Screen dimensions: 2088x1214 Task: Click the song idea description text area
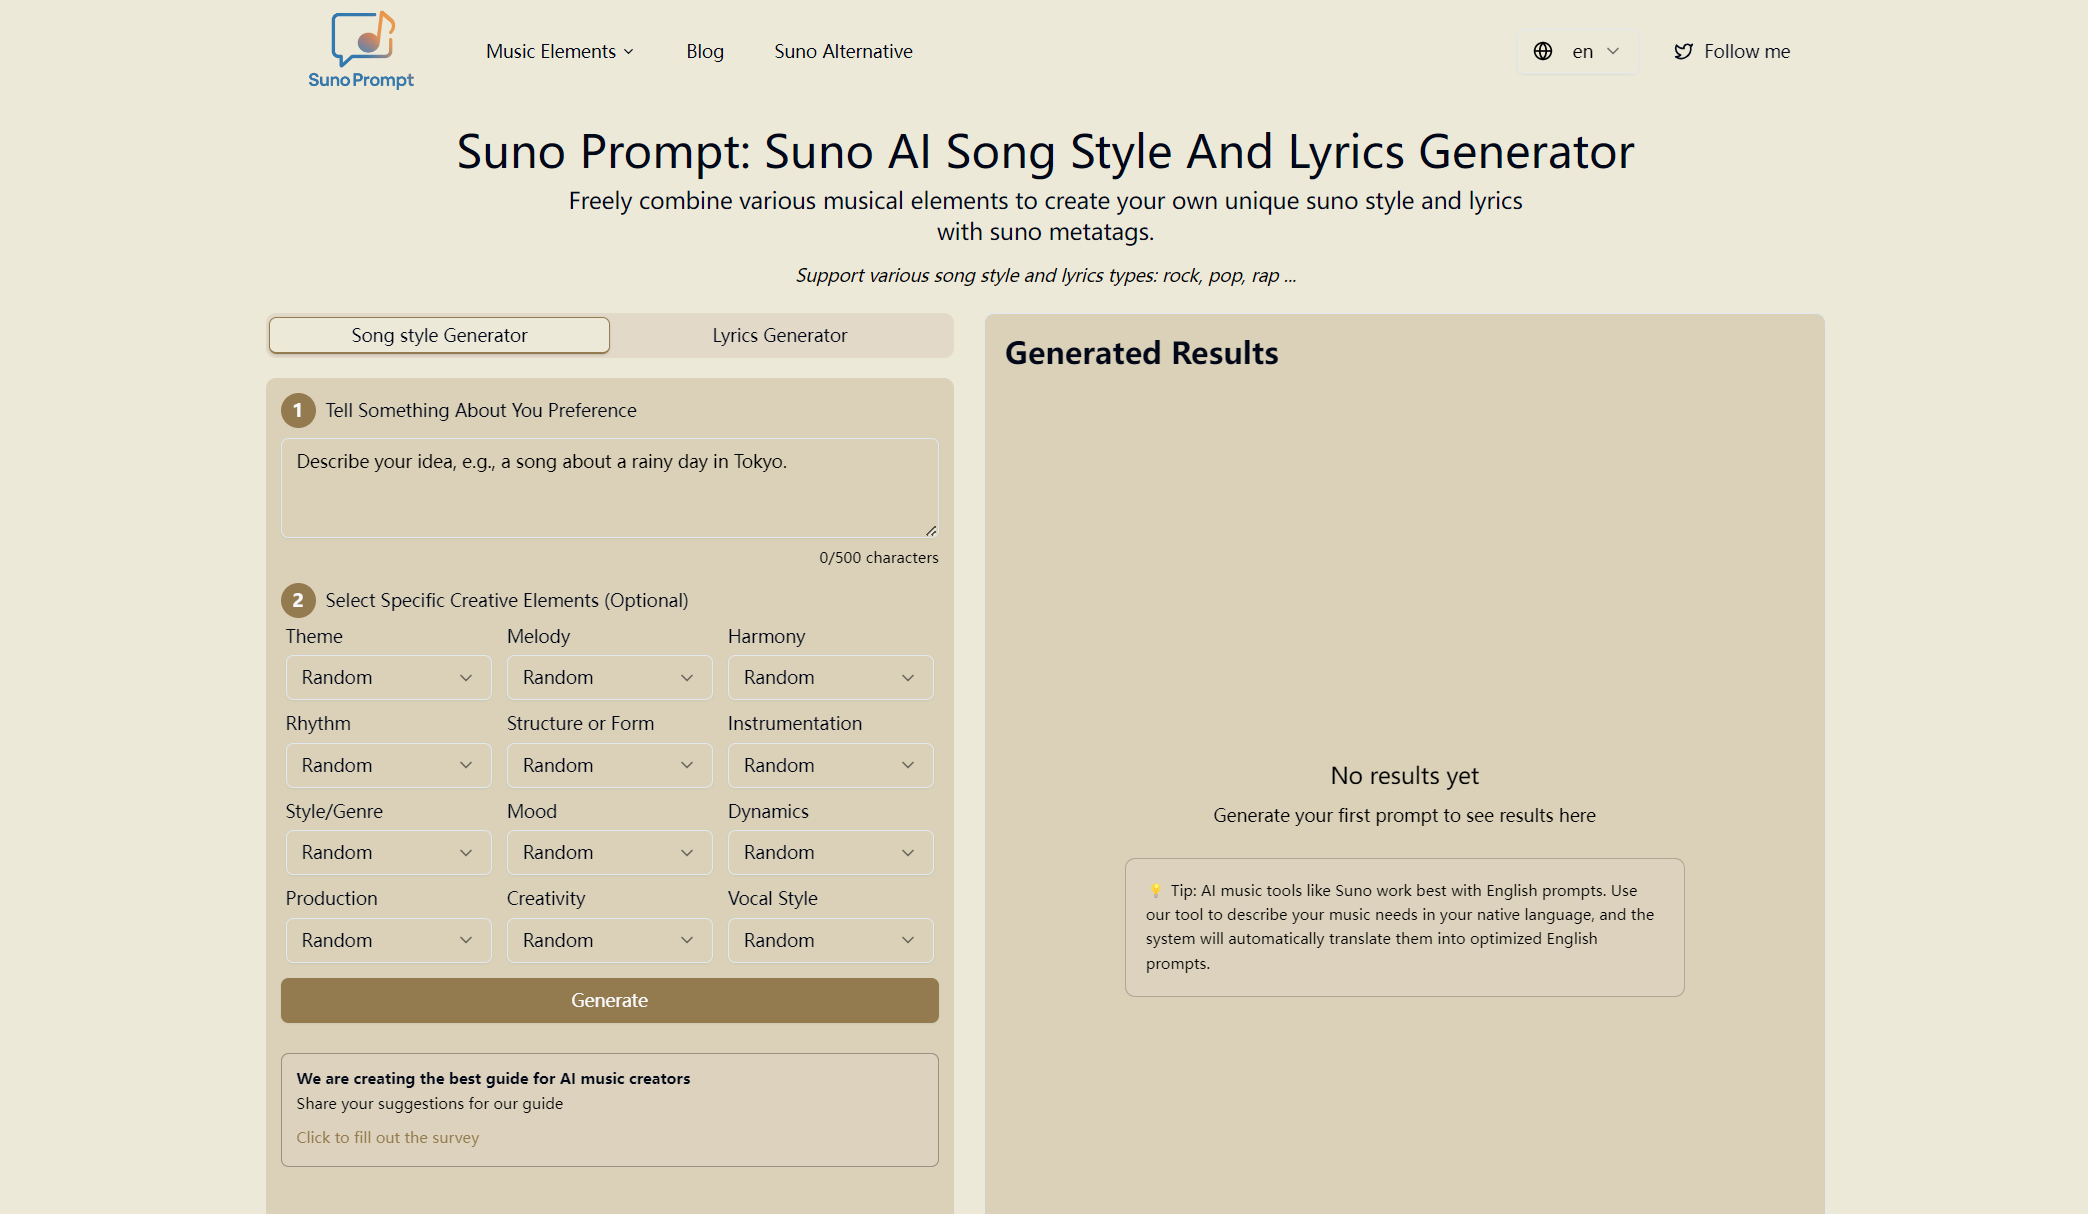(608, 487)
